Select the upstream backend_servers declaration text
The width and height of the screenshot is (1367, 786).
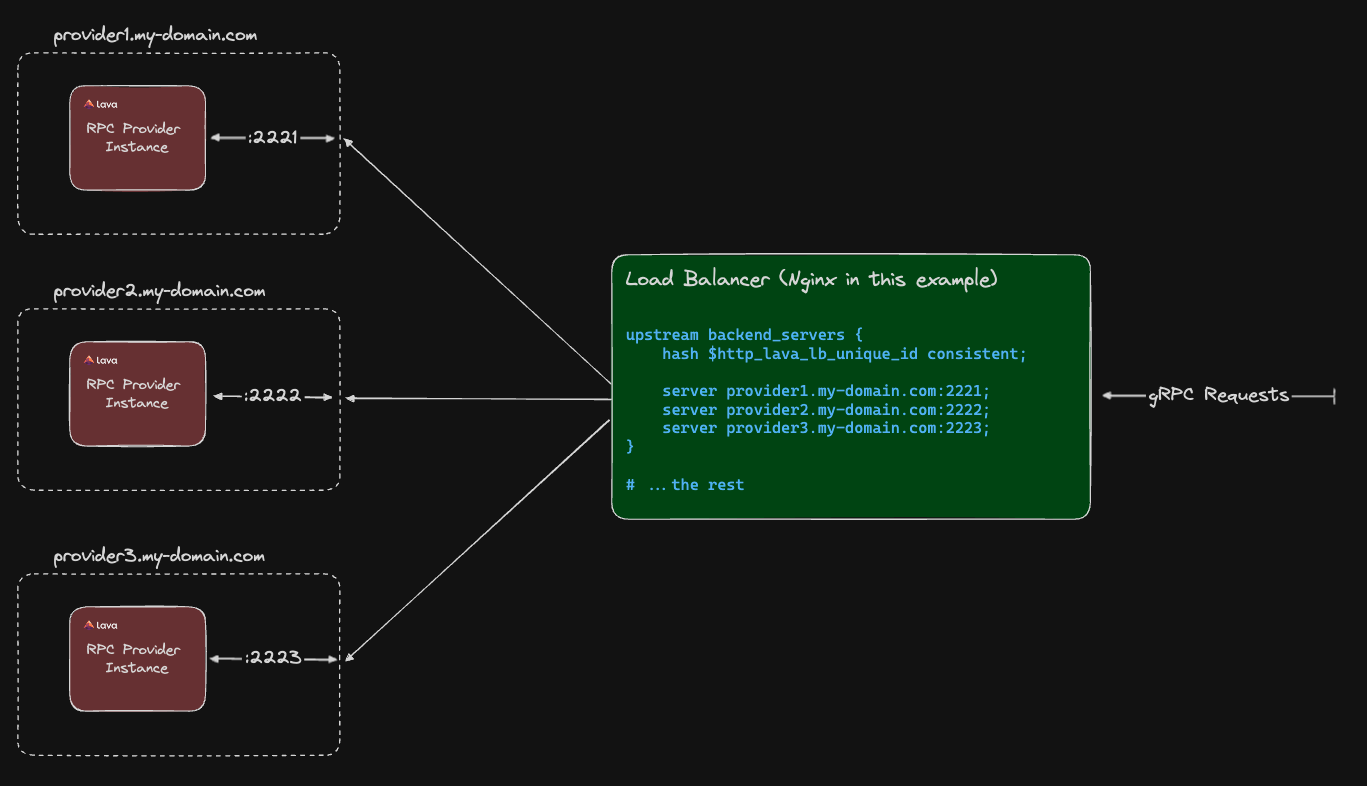click(745, 334)
